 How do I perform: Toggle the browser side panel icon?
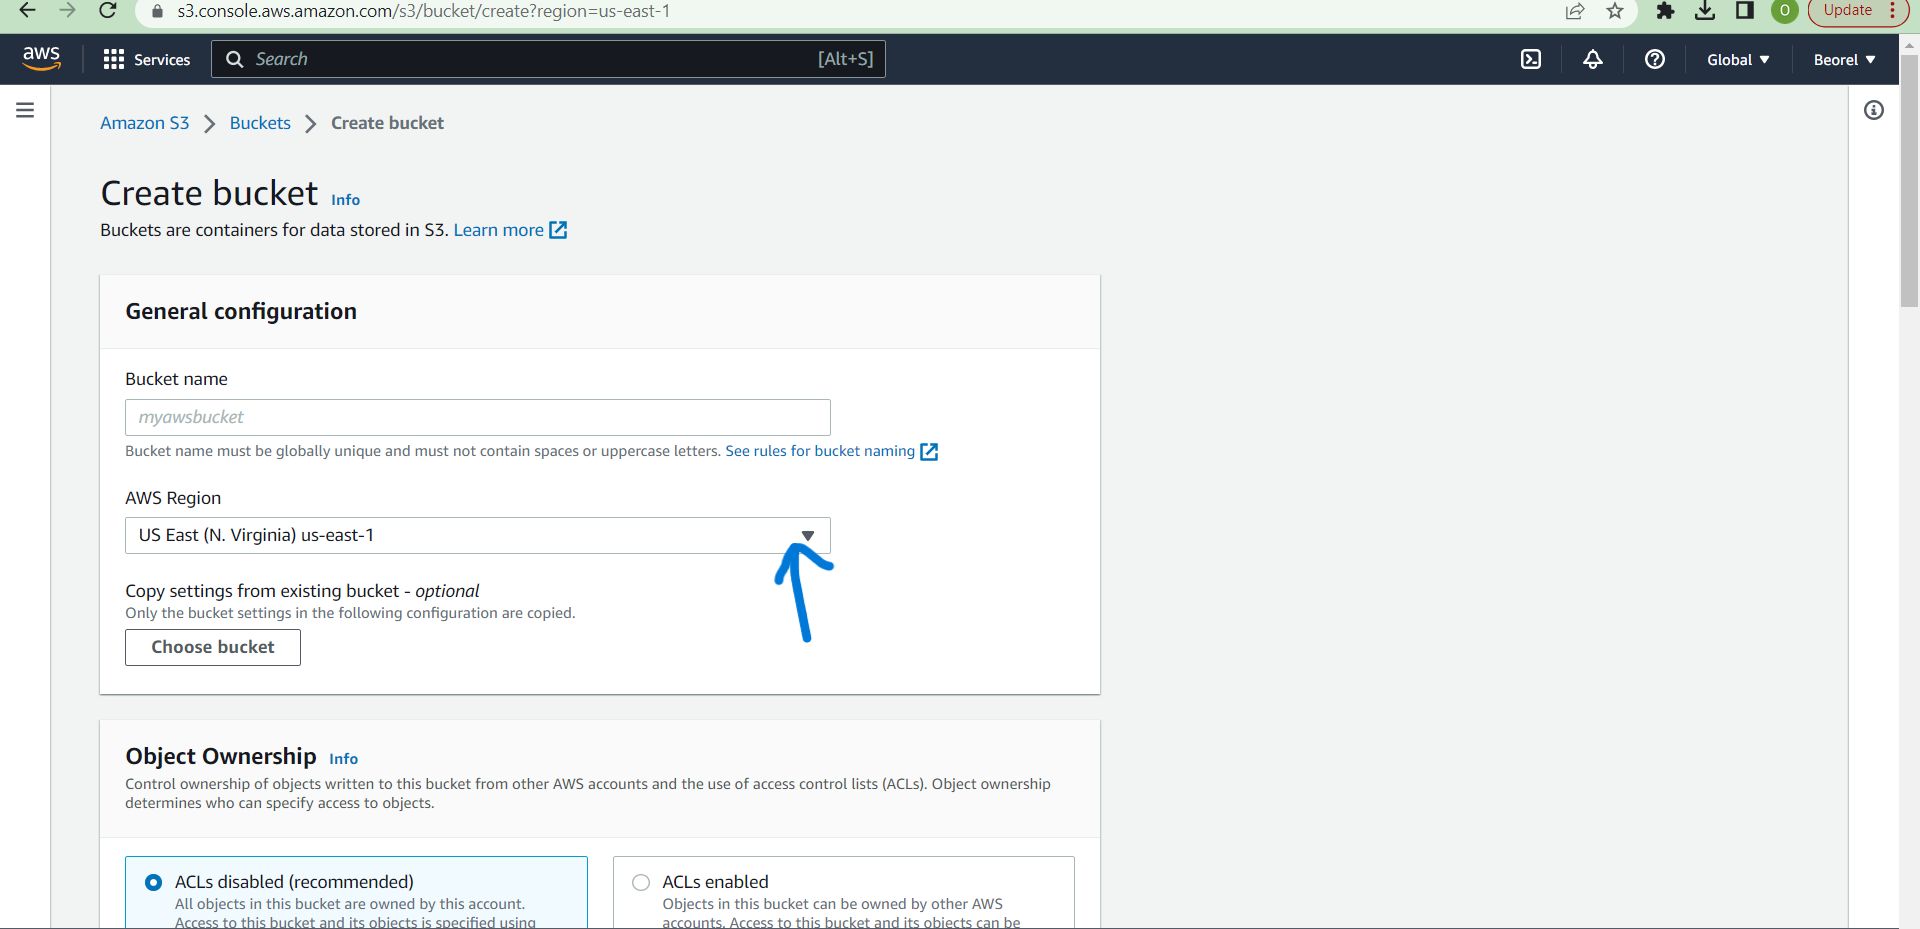(1745, 11)
